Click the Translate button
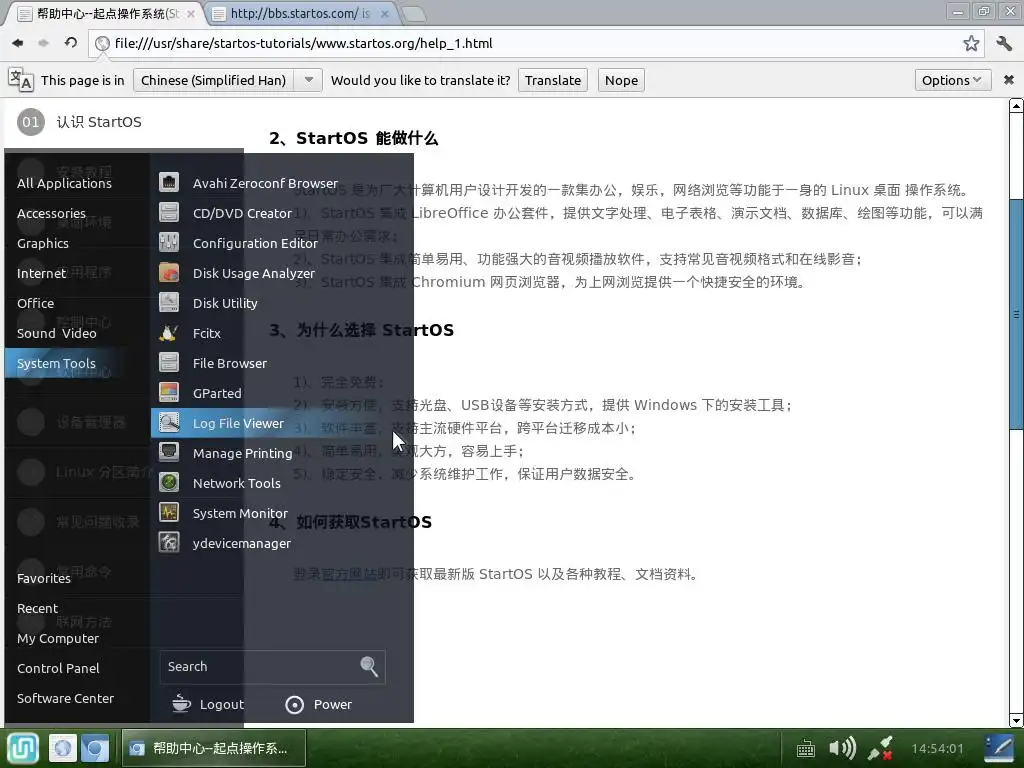 pyautogui.click(x=552, y=80)
